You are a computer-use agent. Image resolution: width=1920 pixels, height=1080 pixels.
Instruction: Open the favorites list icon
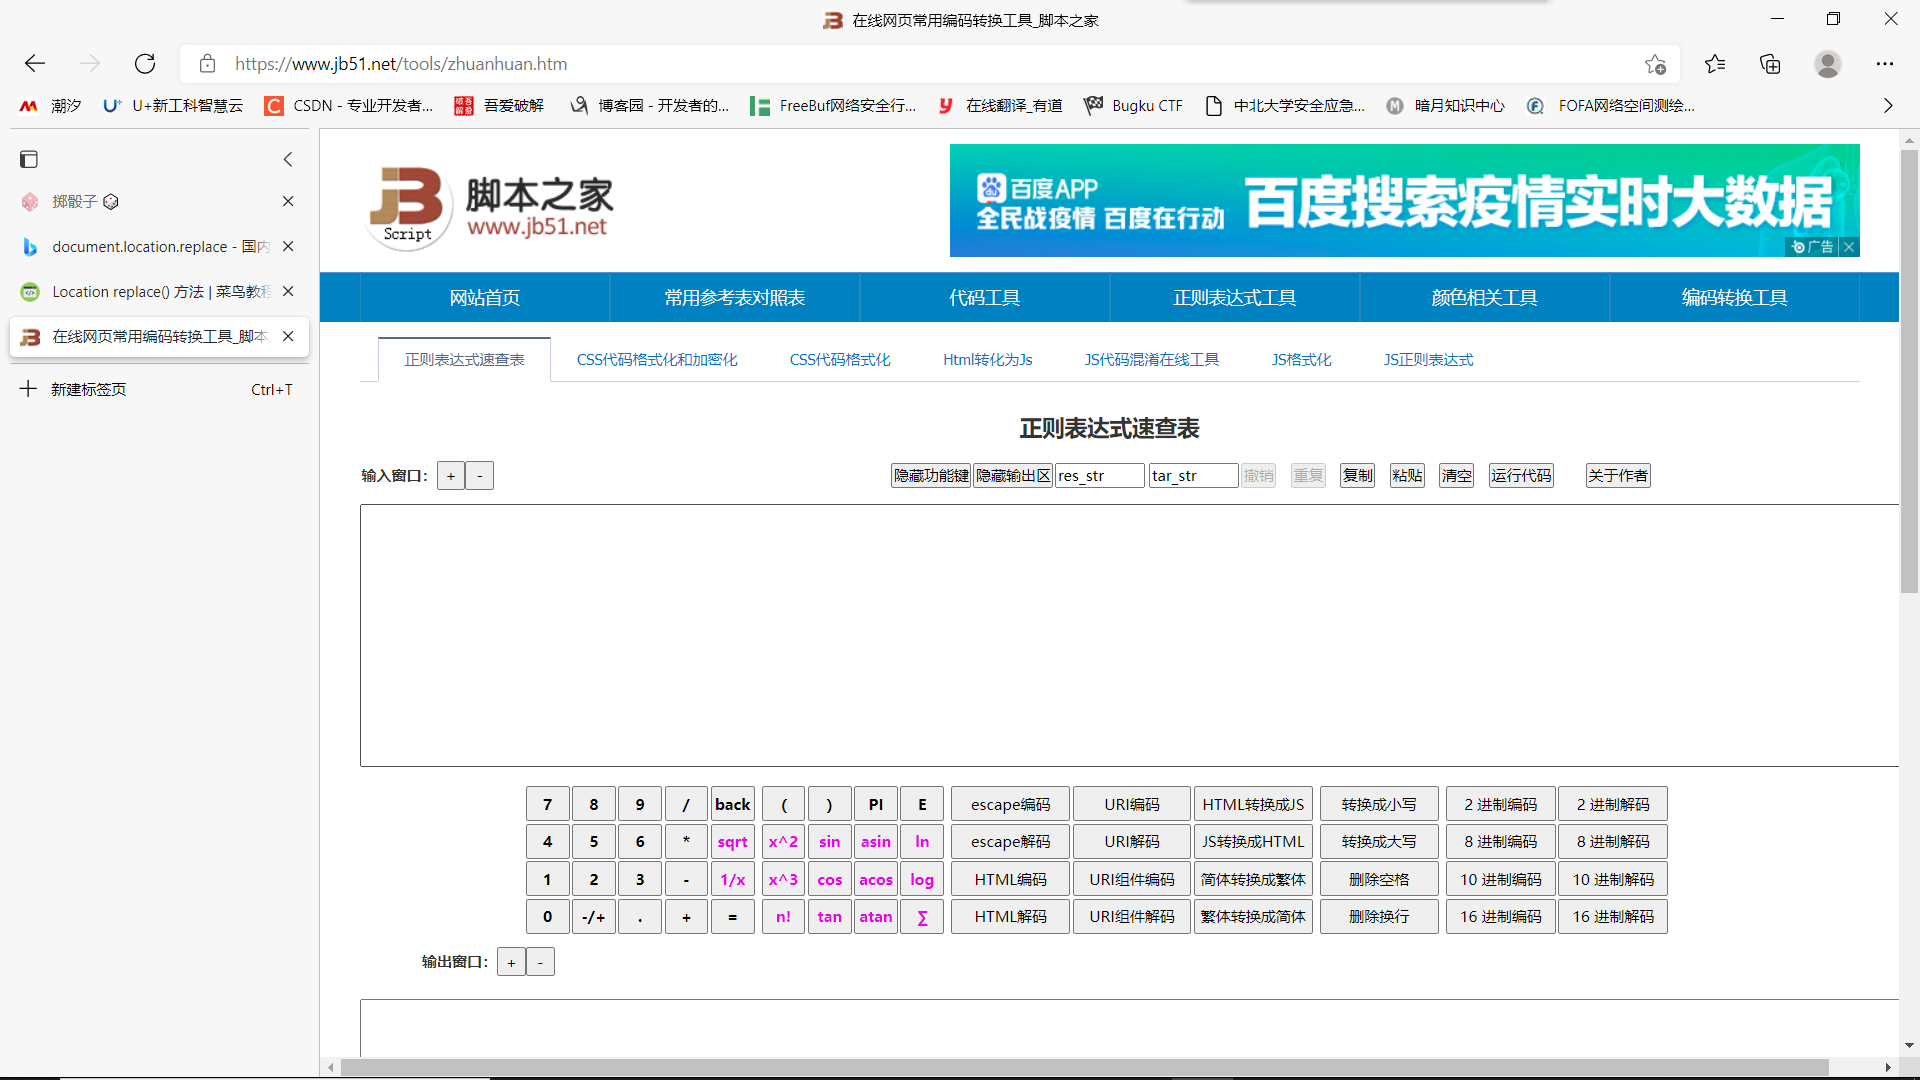click(1715, 64)
